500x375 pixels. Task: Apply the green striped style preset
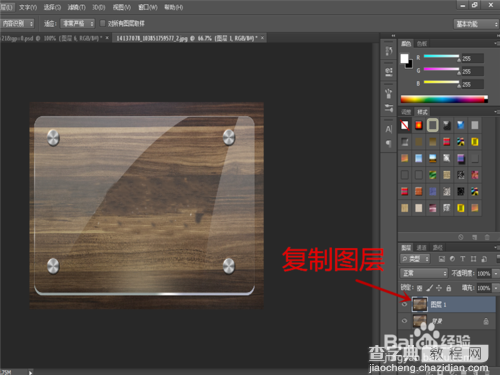pyautogui.click(x=433, y=175)
